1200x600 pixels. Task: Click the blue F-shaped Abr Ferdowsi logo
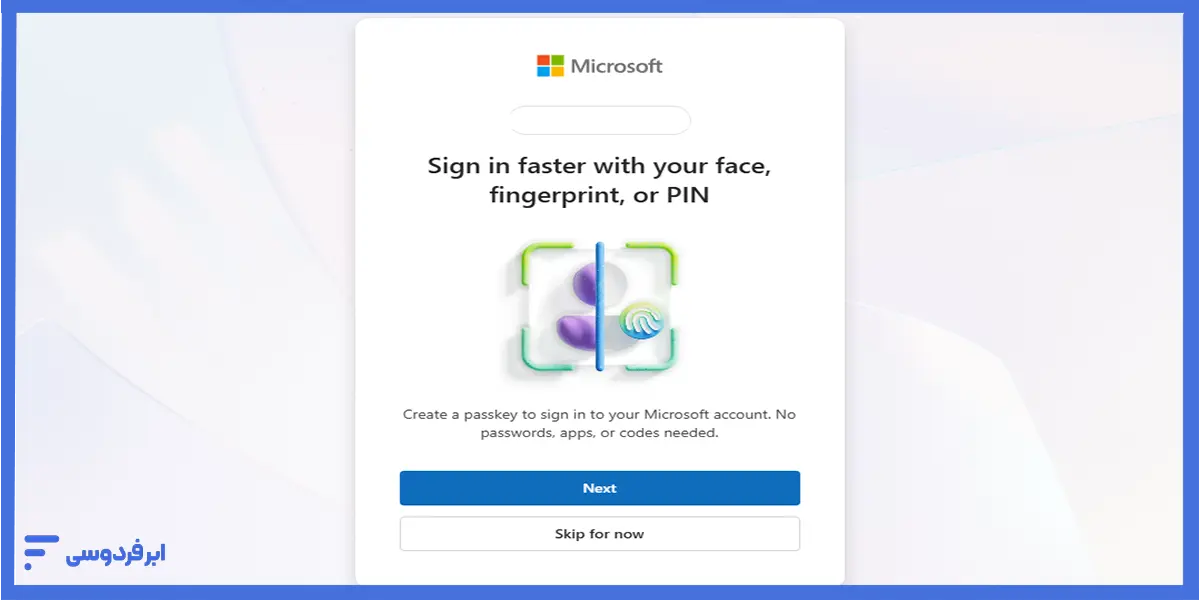pyautogui.click(x=42, y=552)
